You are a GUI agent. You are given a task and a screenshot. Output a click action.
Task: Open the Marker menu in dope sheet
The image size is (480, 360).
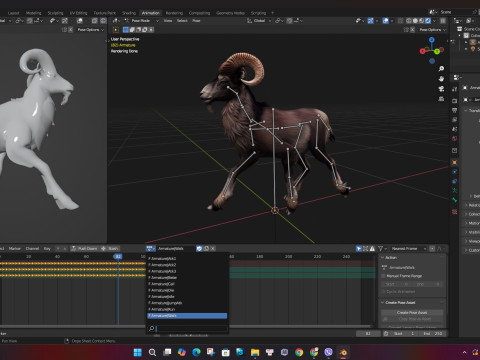click(x=14, y=249)
